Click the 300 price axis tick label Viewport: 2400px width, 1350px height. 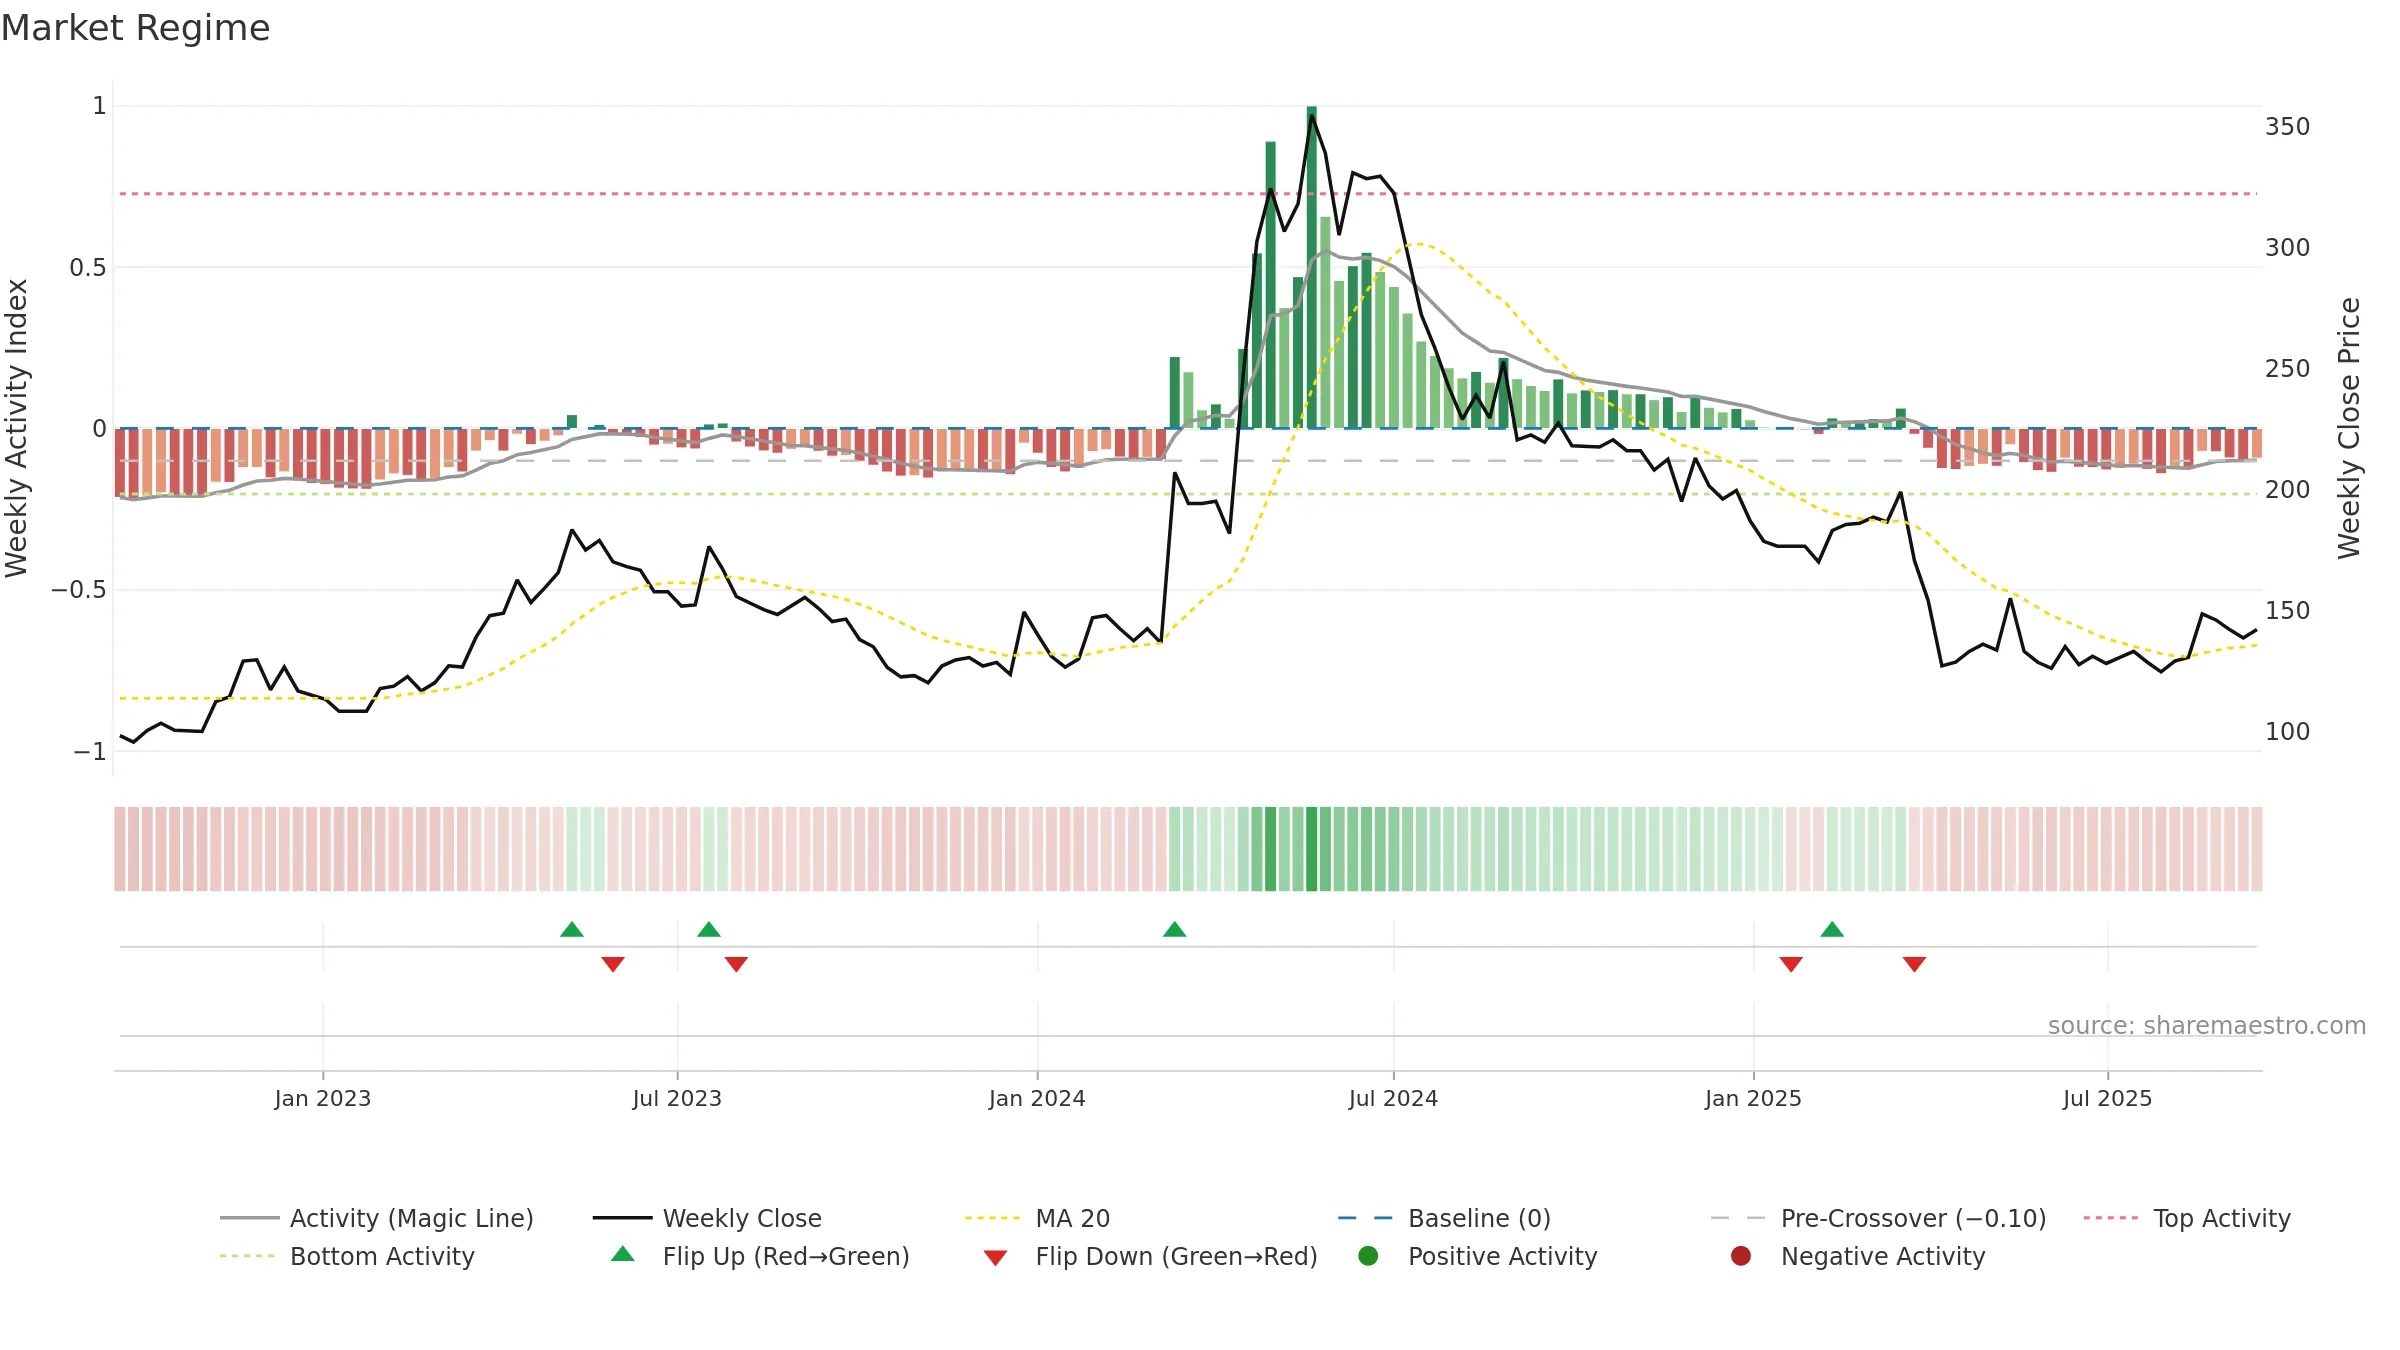pyautogui.click(x=2288, y=248)
